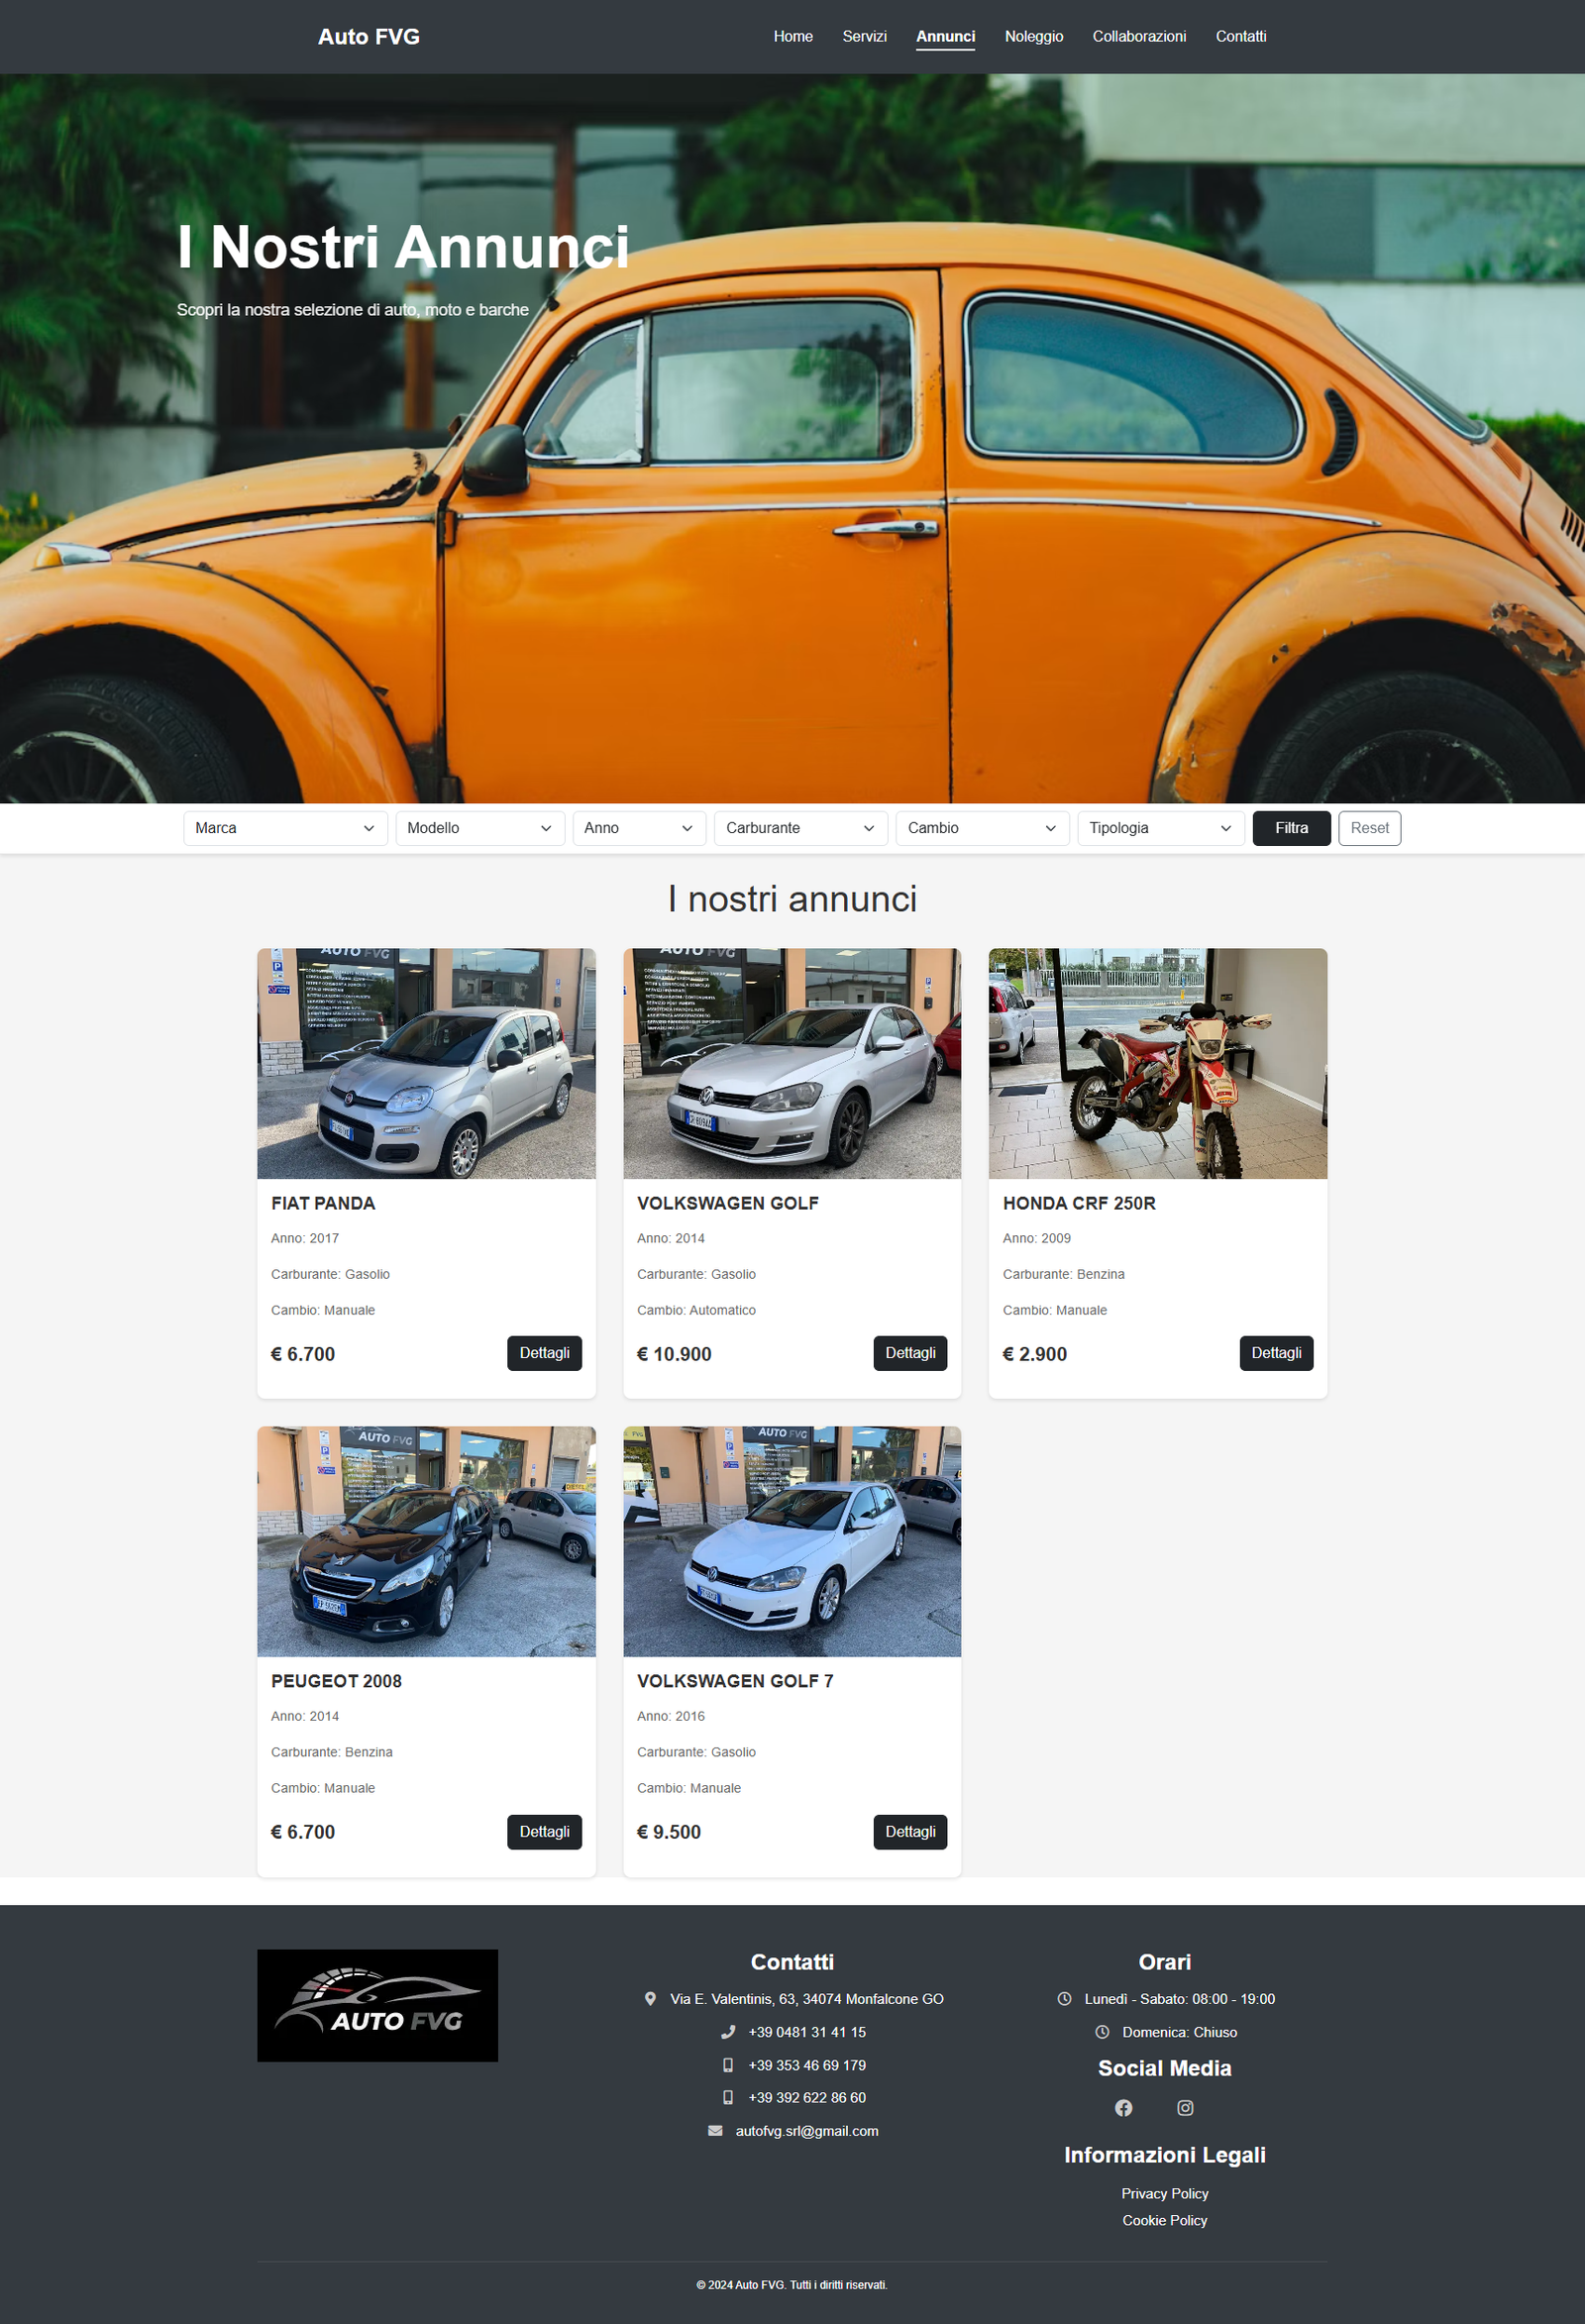
Task: Click the Reset filters button
Action: [1369, 828]
